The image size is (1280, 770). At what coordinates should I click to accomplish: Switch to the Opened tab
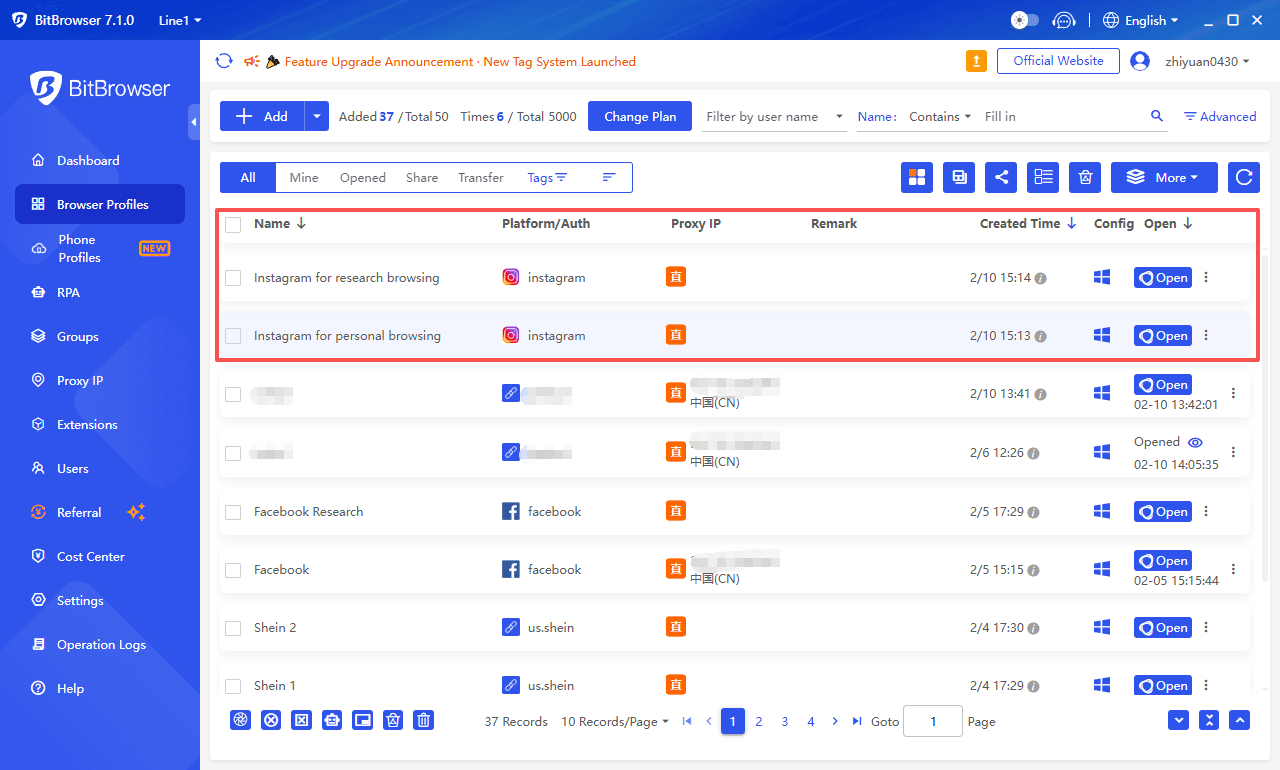pos(362,177)
